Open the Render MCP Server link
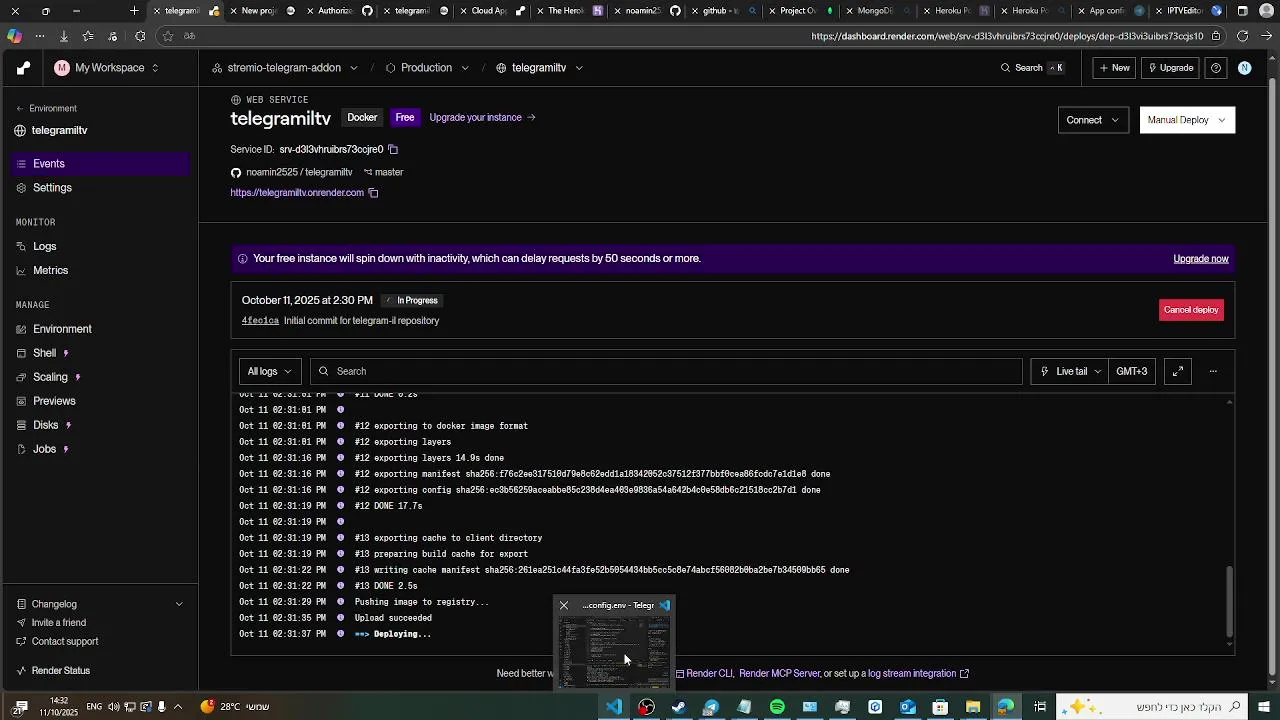Viewport: 1280px width, 720px height. coord(779,674)
